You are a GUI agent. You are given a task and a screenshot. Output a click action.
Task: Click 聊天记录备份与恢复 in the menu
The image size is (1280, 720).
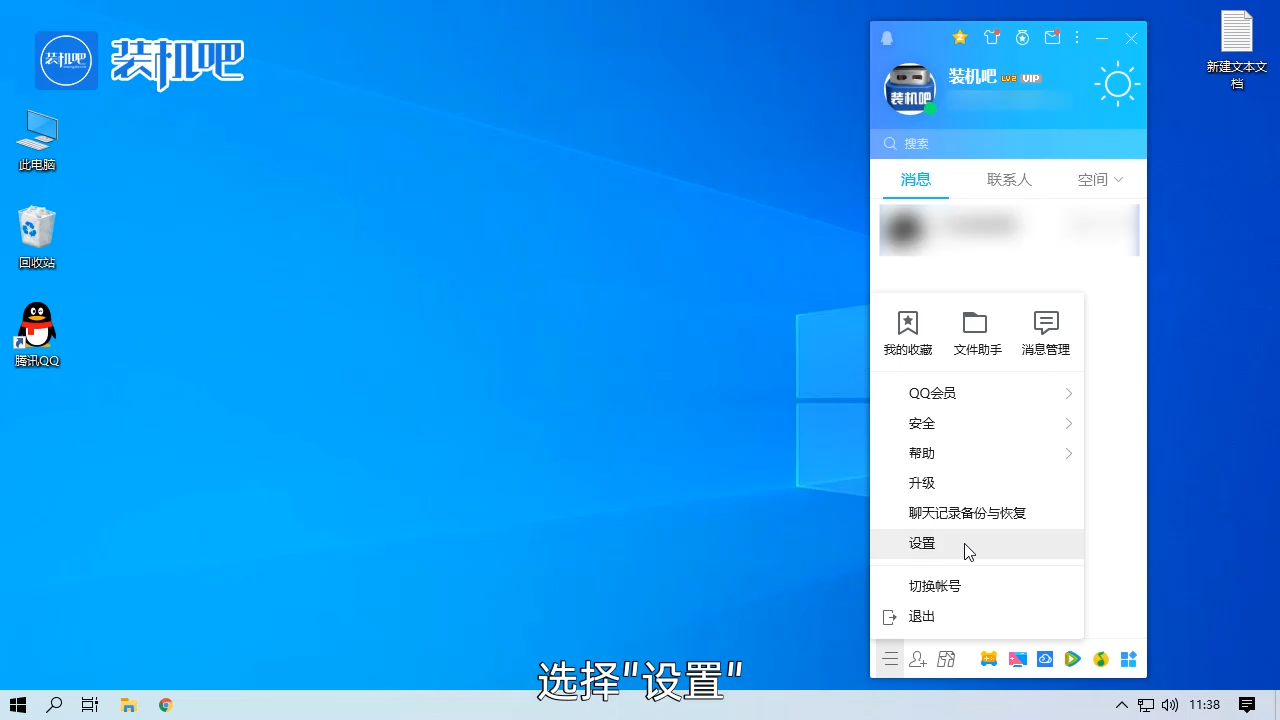click(x=967, y=512)
